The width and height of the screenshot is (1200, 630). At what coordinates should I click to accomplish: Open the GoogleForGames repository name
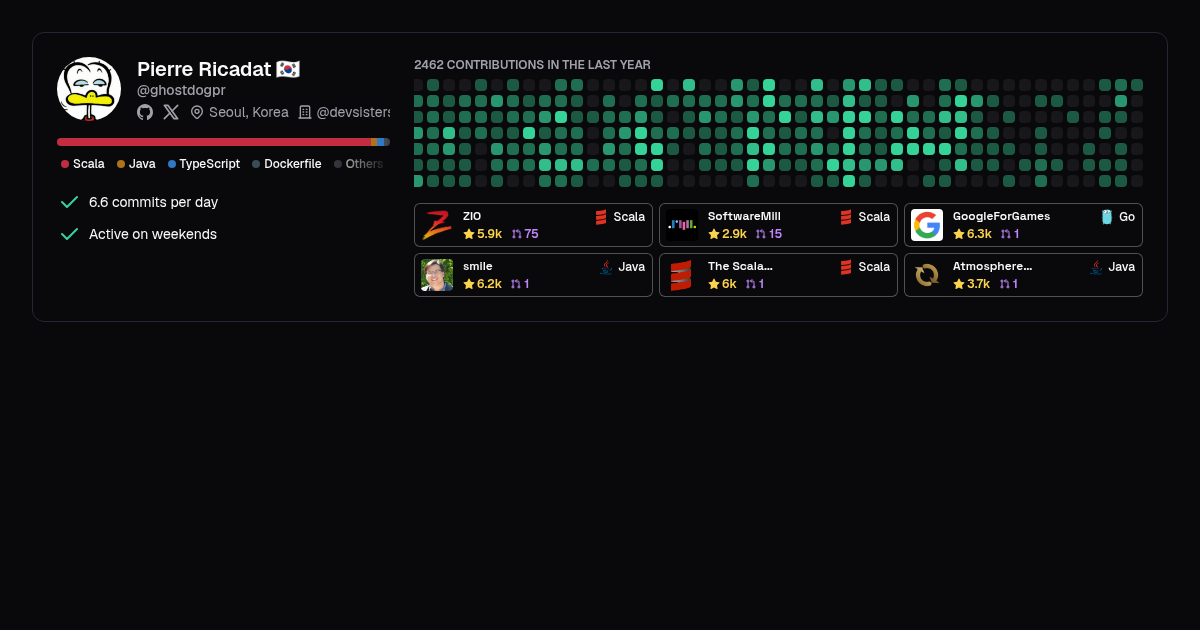(1001, 216)
